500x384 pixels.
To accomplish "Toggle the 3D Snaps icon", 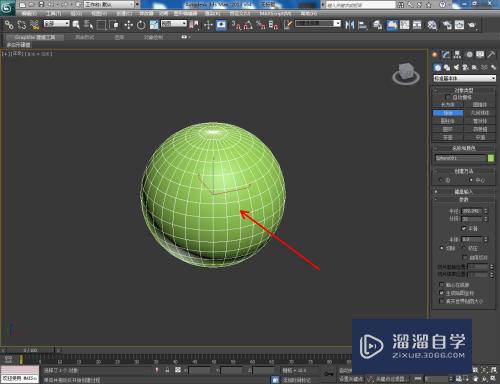I will click(236, 25).
